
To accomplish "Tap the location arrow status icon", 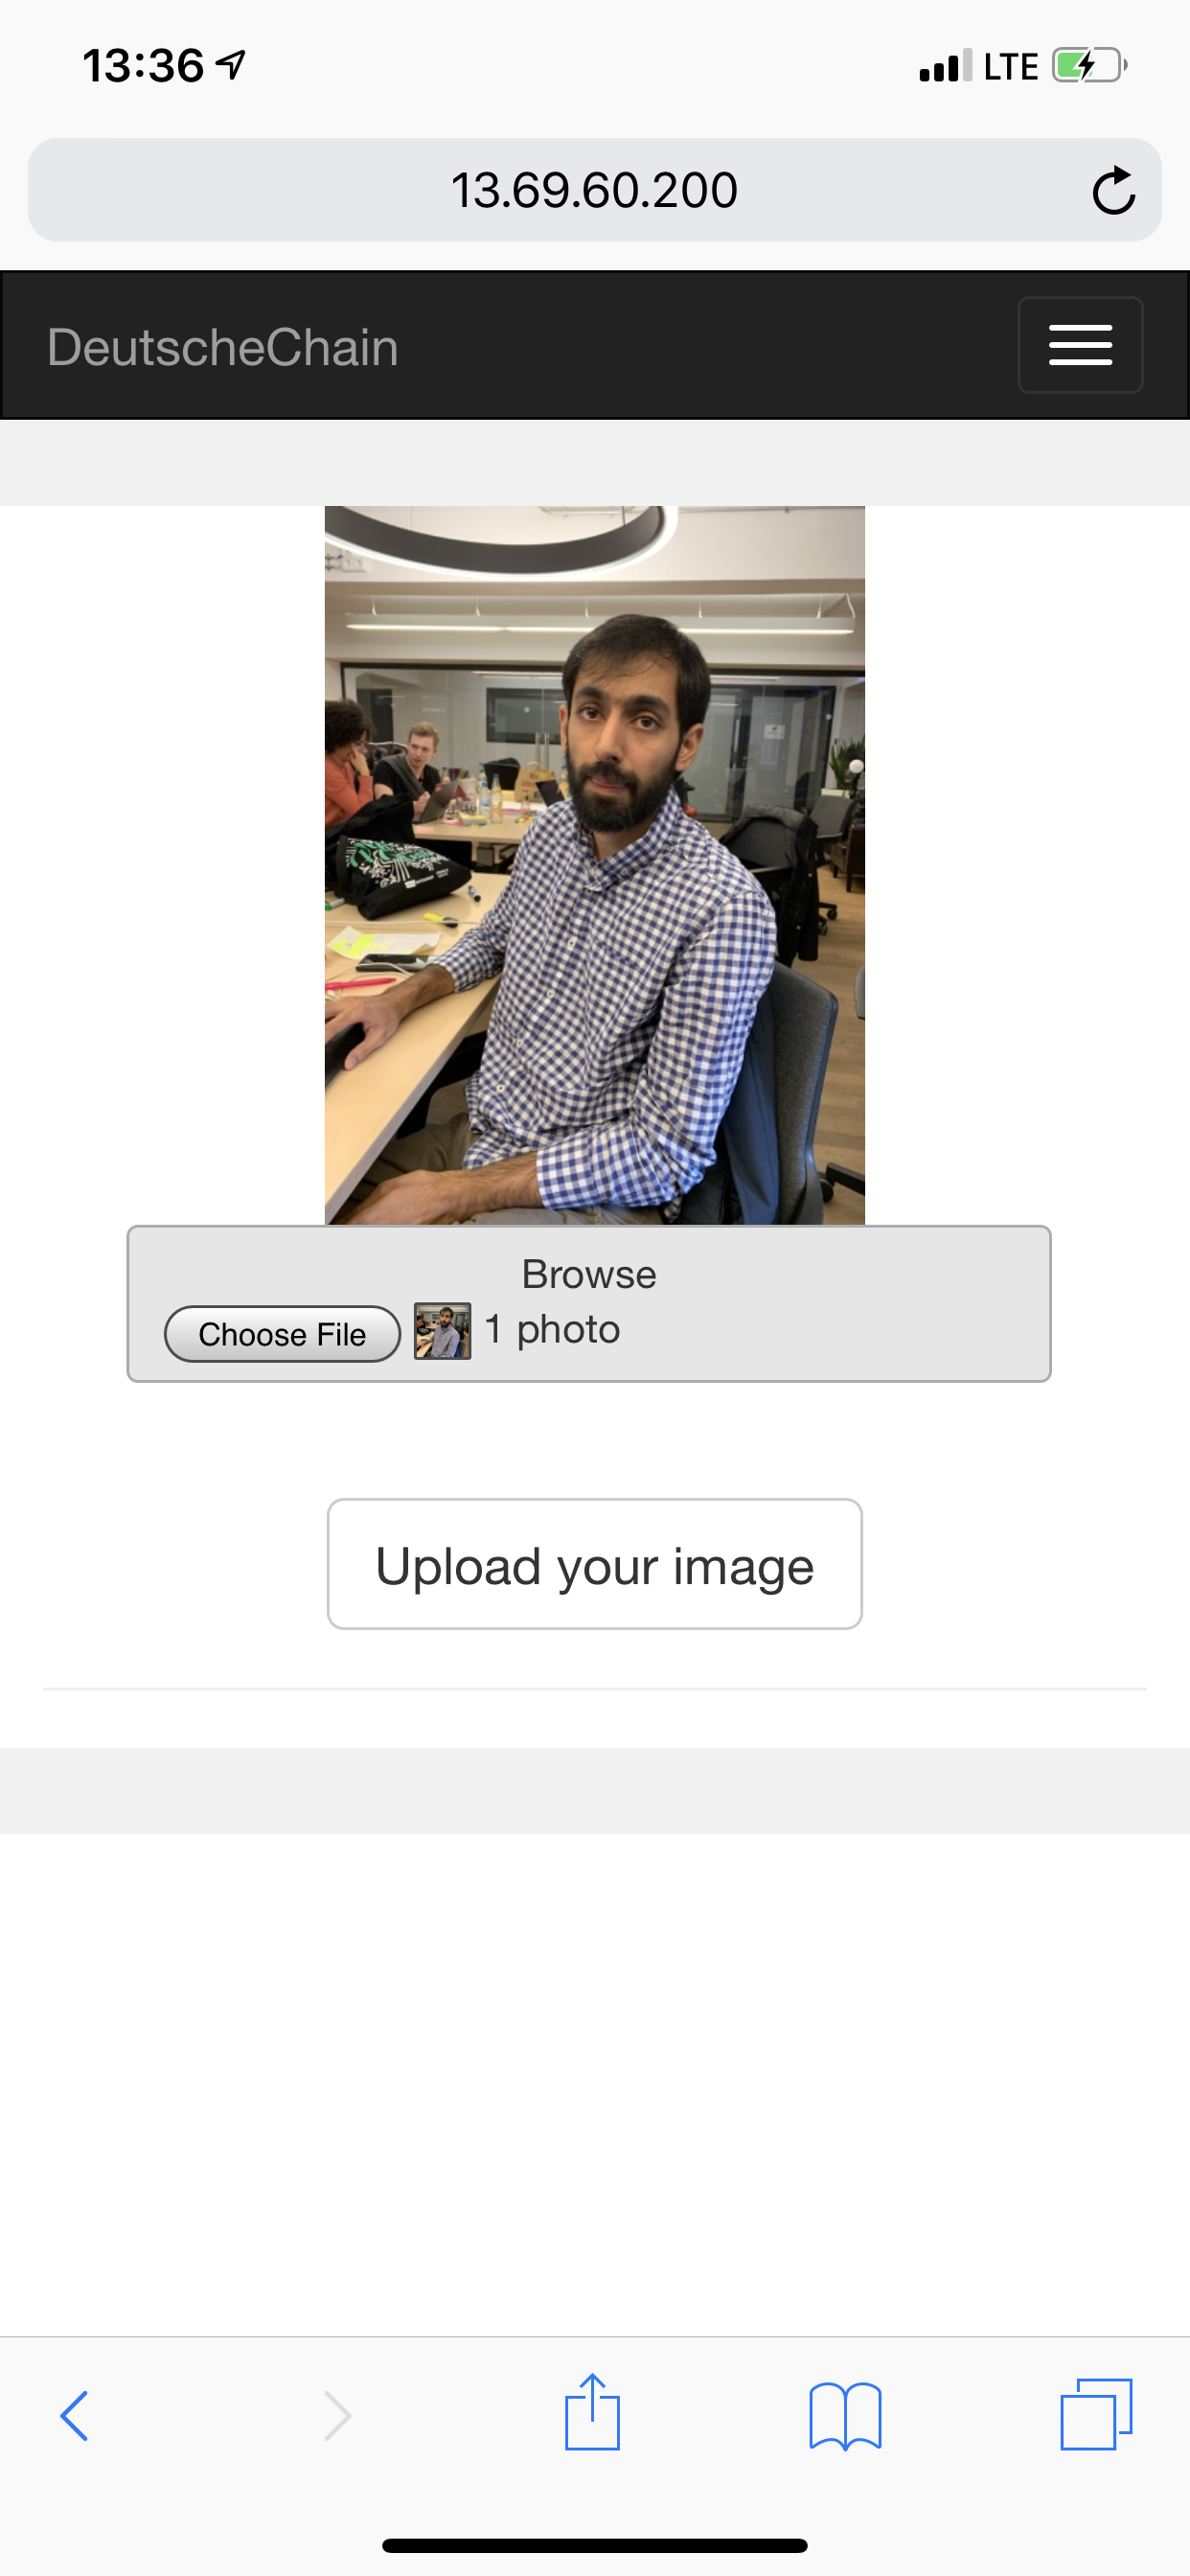I will (x=231, y=65).
